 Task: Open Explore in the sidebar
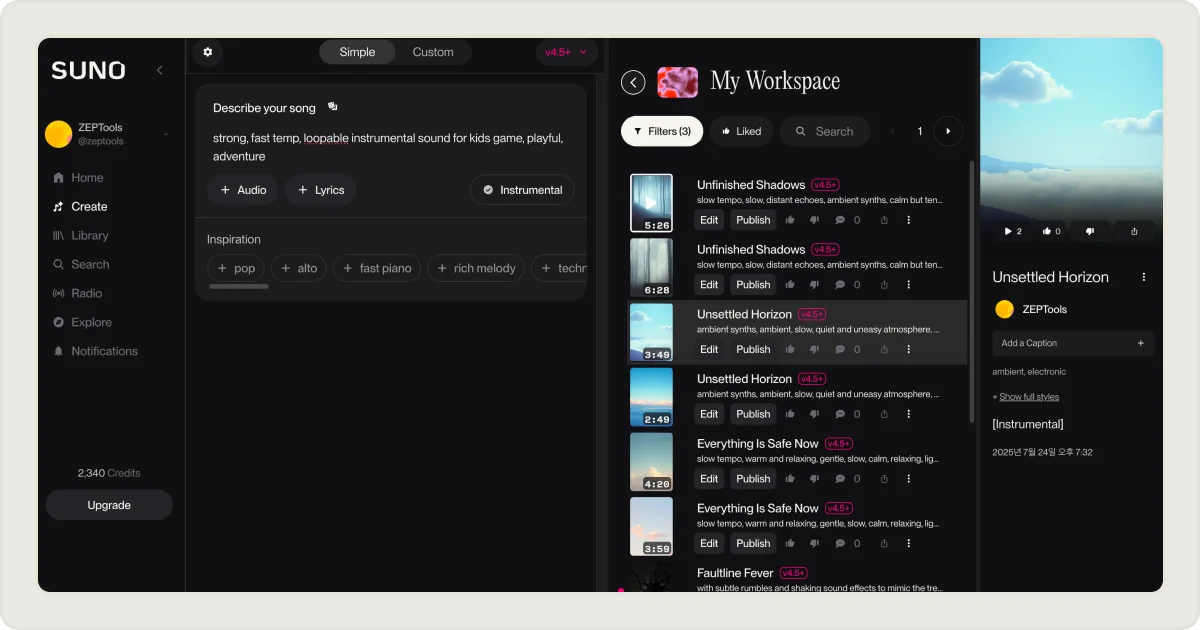pyautogui.click(x=91, y=322)
